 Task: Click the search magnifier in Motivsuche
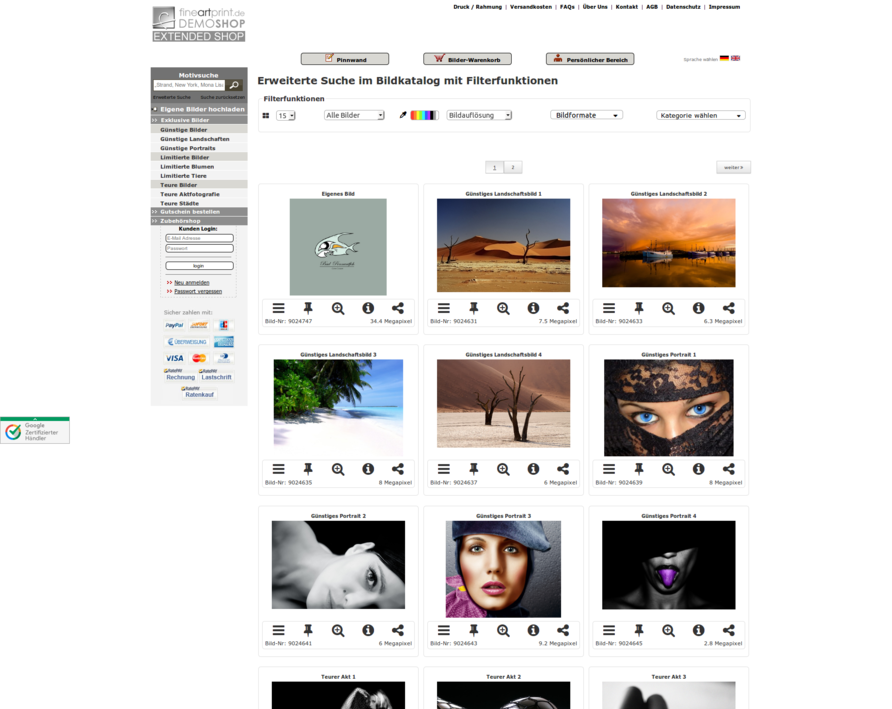[234, 85]
